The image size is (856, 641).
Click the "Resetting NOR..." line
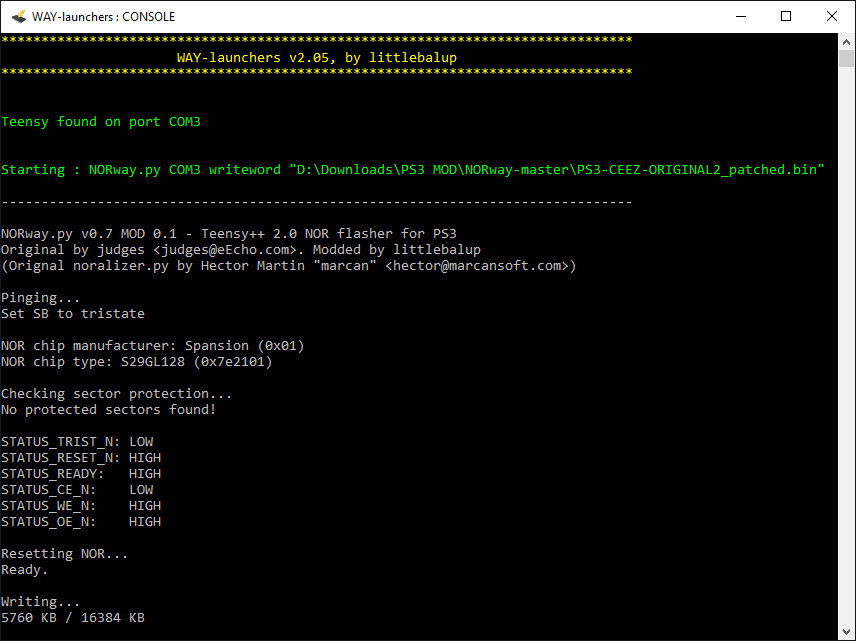coord(64,554)
